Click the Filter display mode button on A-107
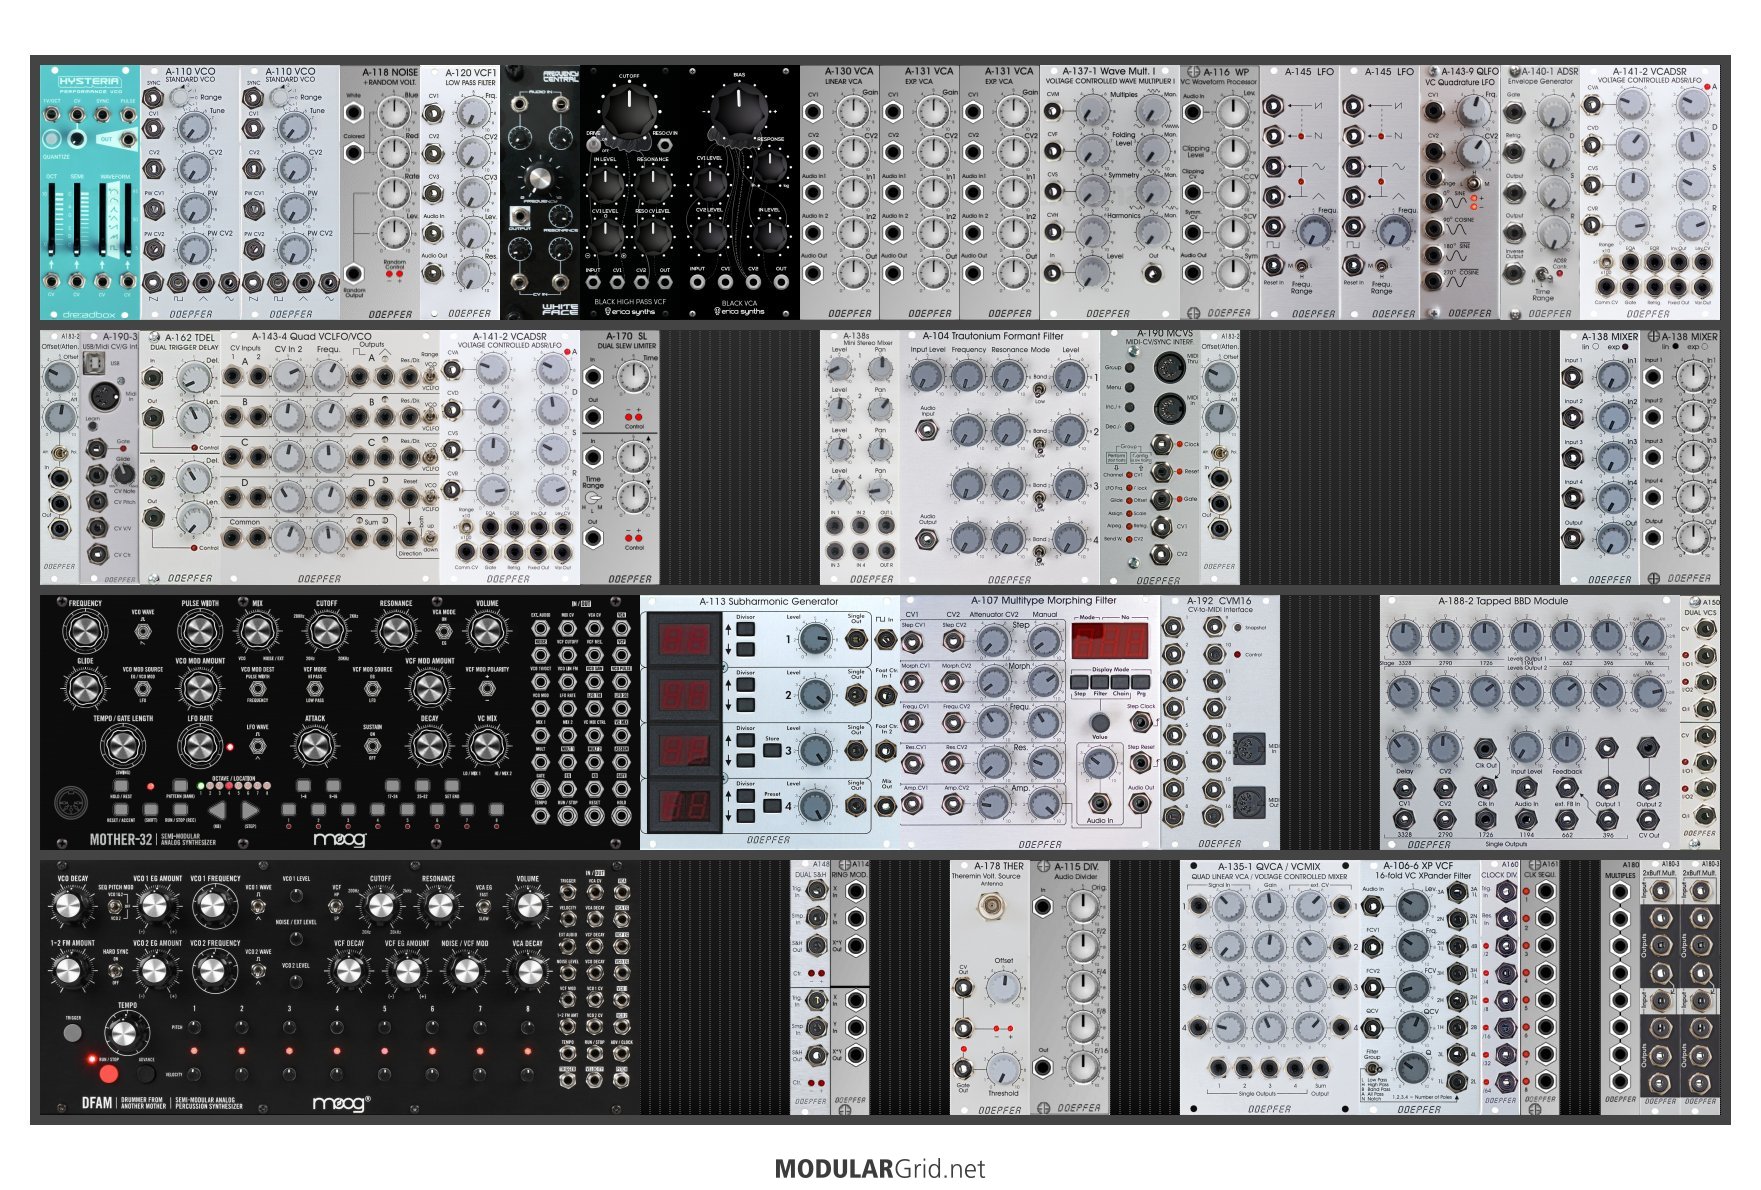 coord(1100,682)
